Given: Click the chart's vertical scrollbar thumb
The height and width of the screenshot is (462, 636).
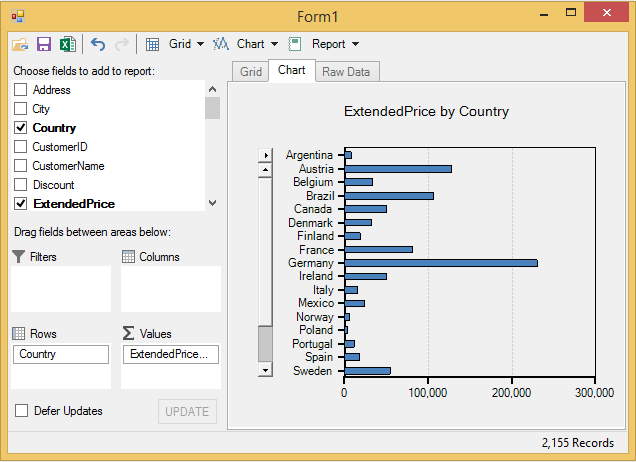Looking at the screenshot, I should coord(265,343).
